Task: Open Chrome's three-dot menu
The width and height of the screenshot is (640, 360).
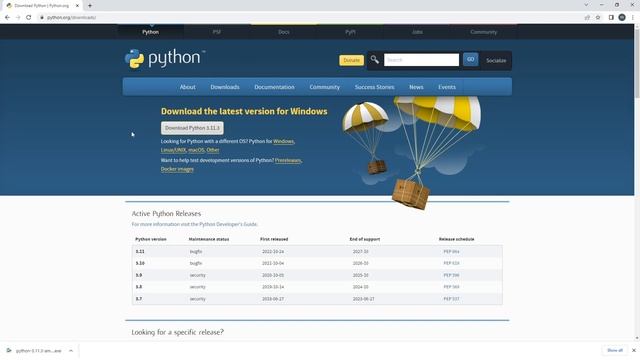Action: (633, 18)
